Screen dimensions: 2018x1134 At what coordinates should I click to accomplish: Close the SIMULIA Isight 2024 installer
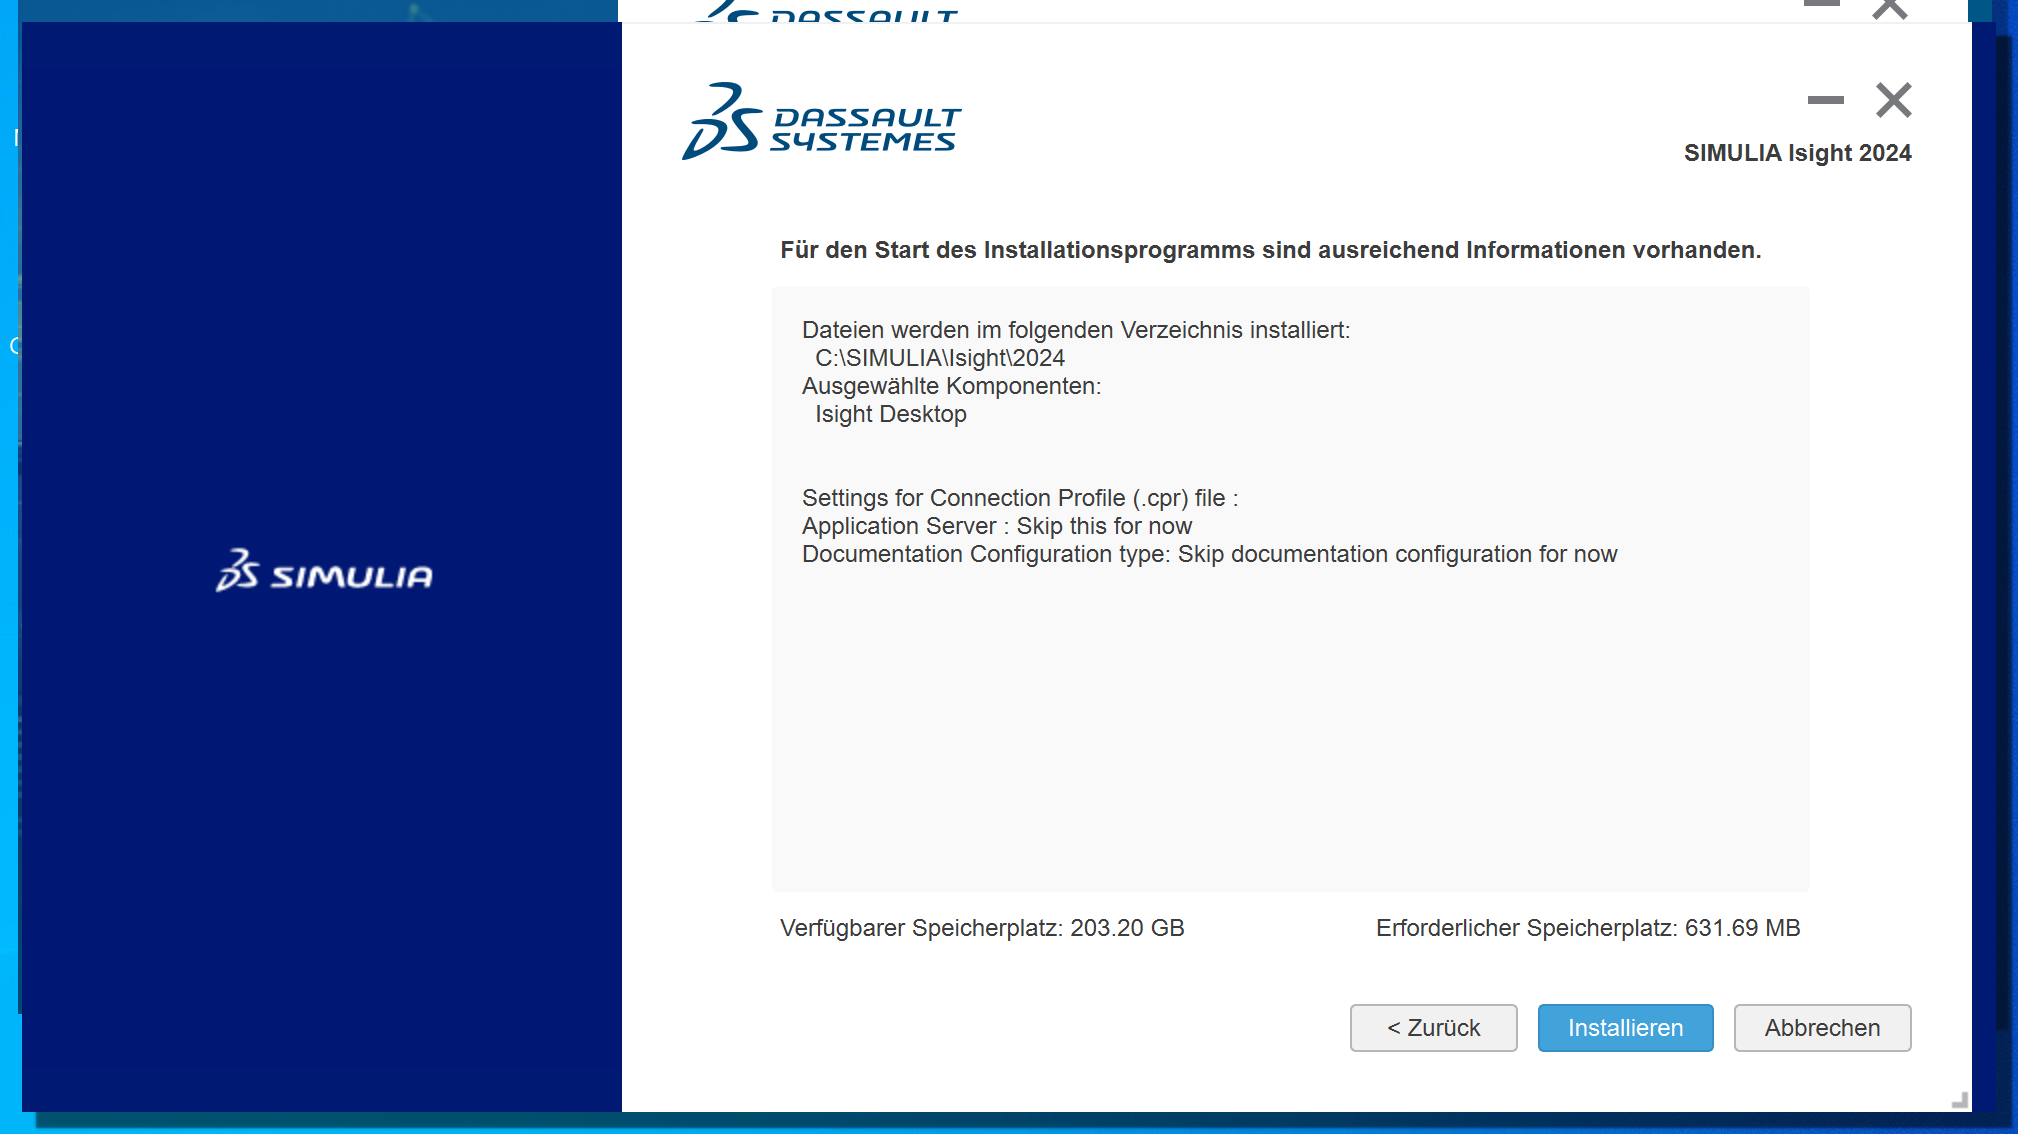click(1894, 100)
